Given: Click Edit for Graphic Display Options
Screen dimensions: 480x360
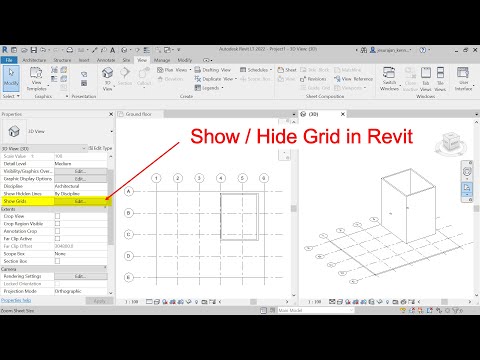Looking at the screenshot, I should [81, 179].
